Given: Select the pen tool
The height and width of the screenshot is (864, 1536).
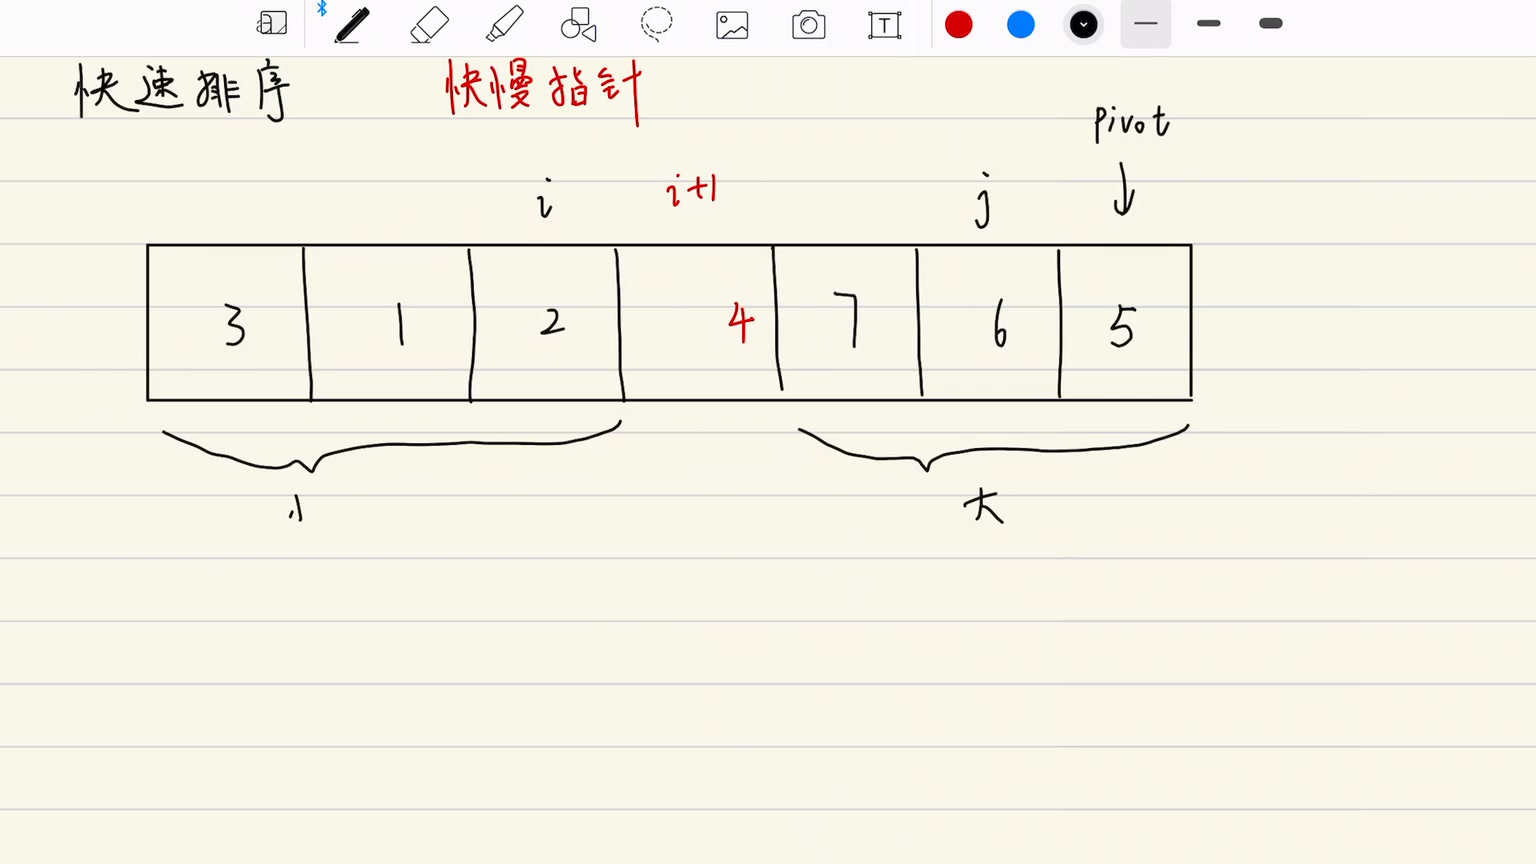Looking at the screenshot, I should click(351, 25).
